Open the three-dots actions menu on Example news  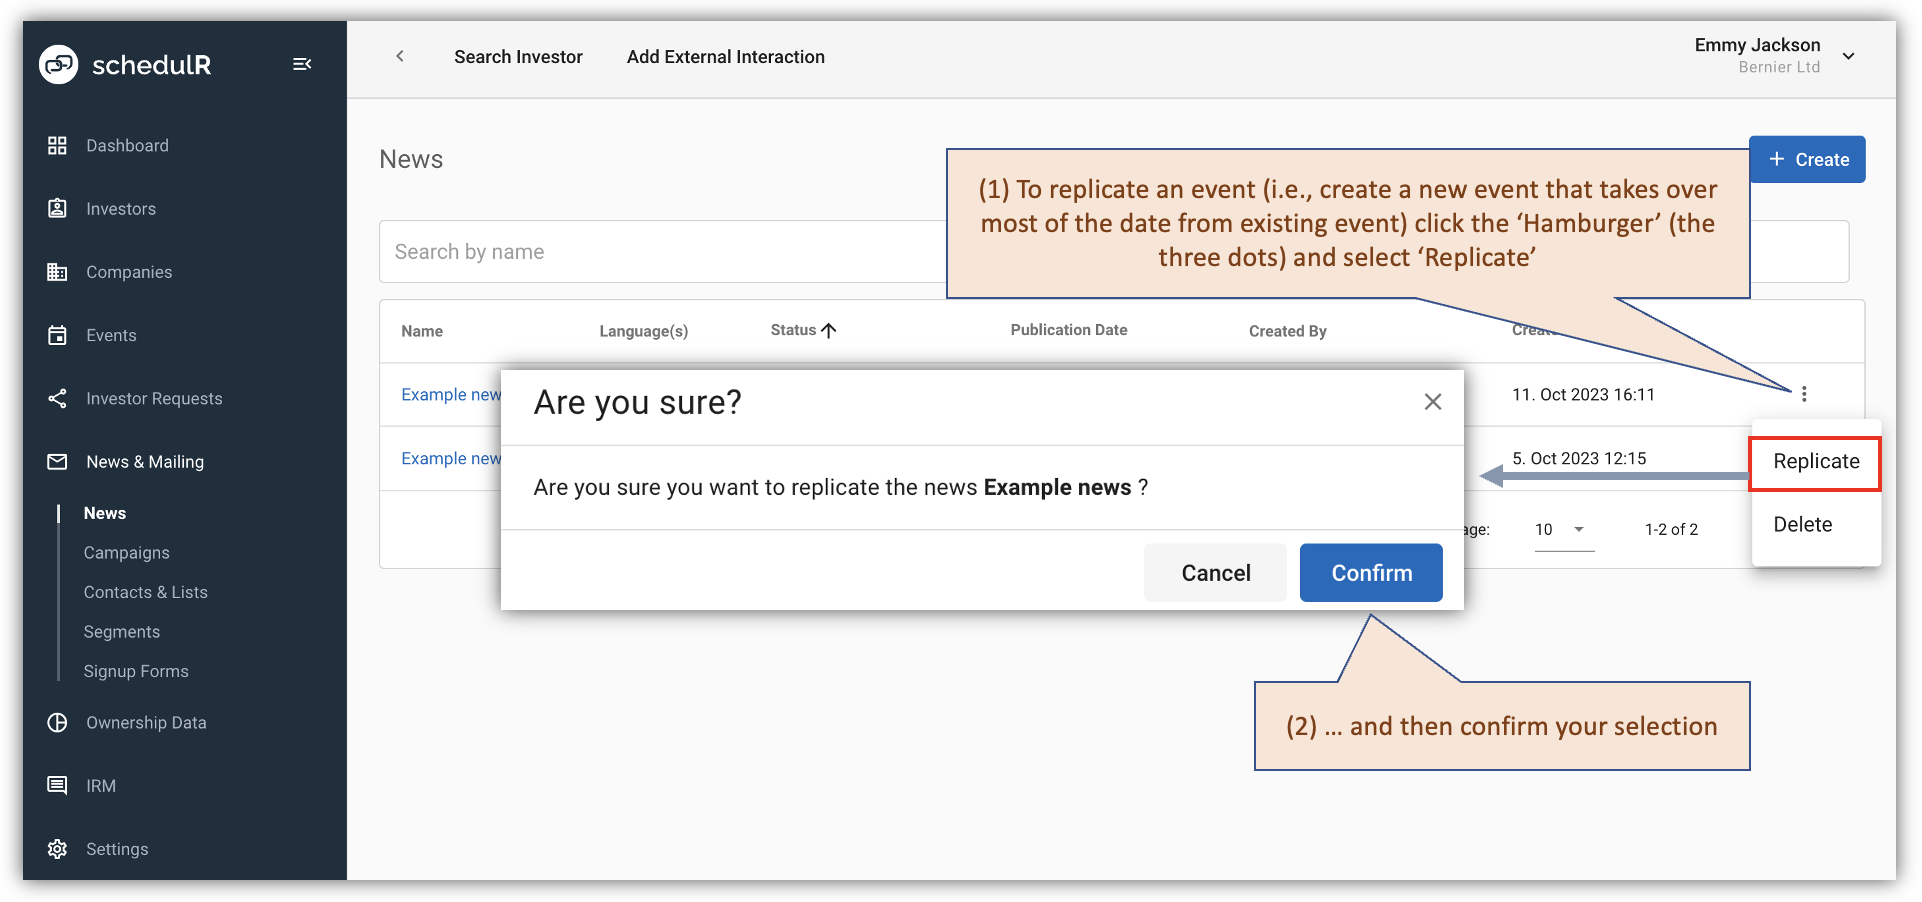click(x=1804, y=394)
